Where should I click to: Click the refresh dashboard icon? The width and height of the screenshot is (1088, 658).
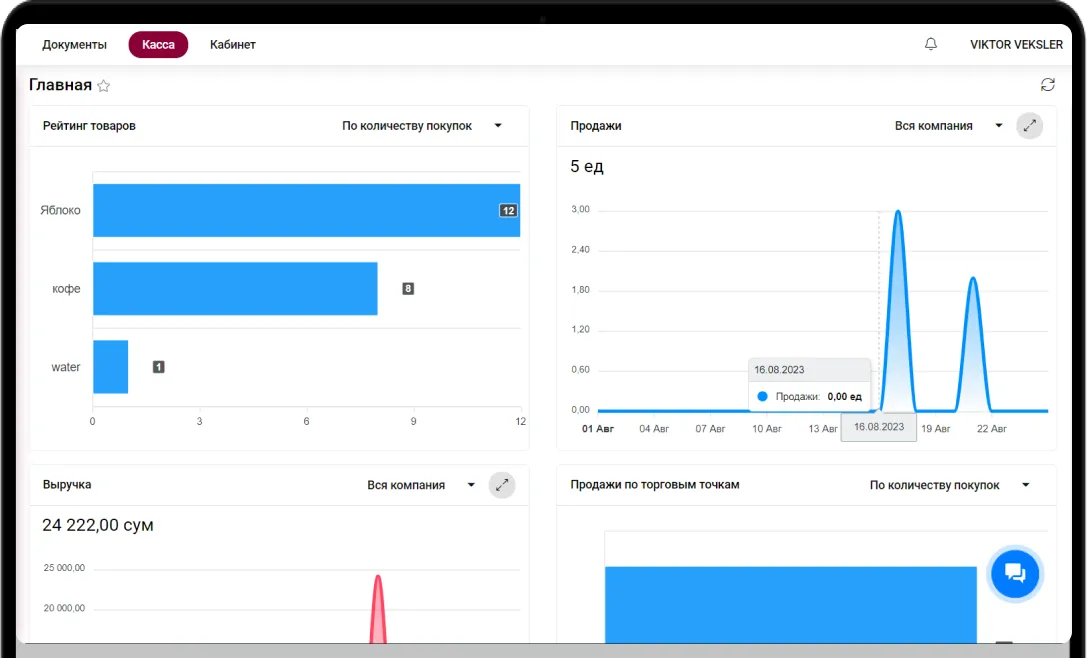[x=1047, y=85]
